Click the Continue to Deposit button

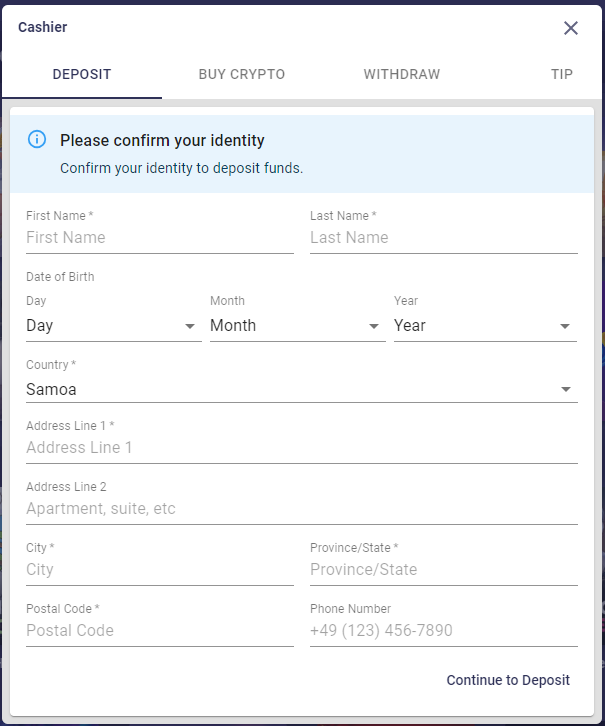click(x=508, y=680)
